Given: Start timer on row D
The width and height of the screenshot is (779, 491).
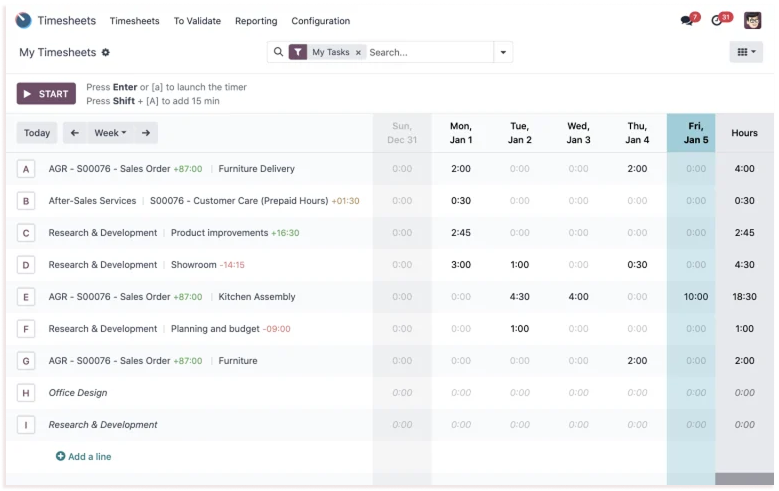Looking at the screenshot, I should click(26, 265).
